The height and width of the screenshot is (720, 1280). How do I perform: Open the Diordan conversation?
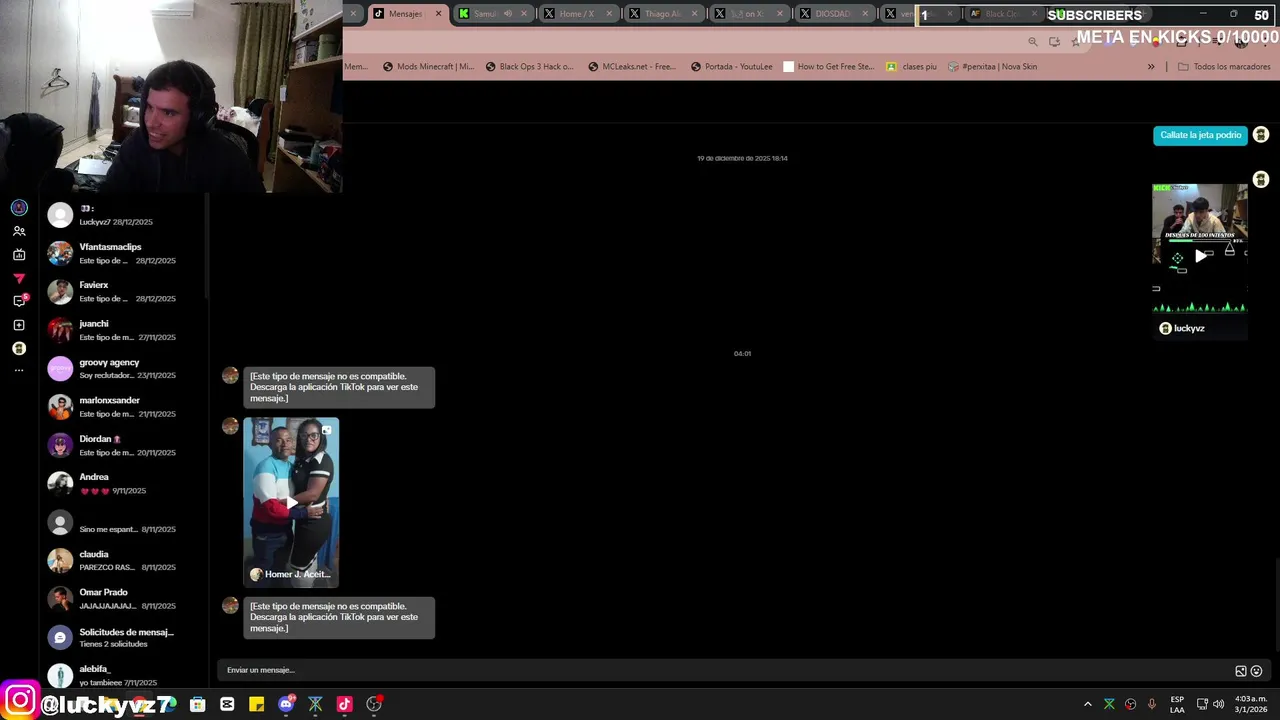click(x=125, y=446)
